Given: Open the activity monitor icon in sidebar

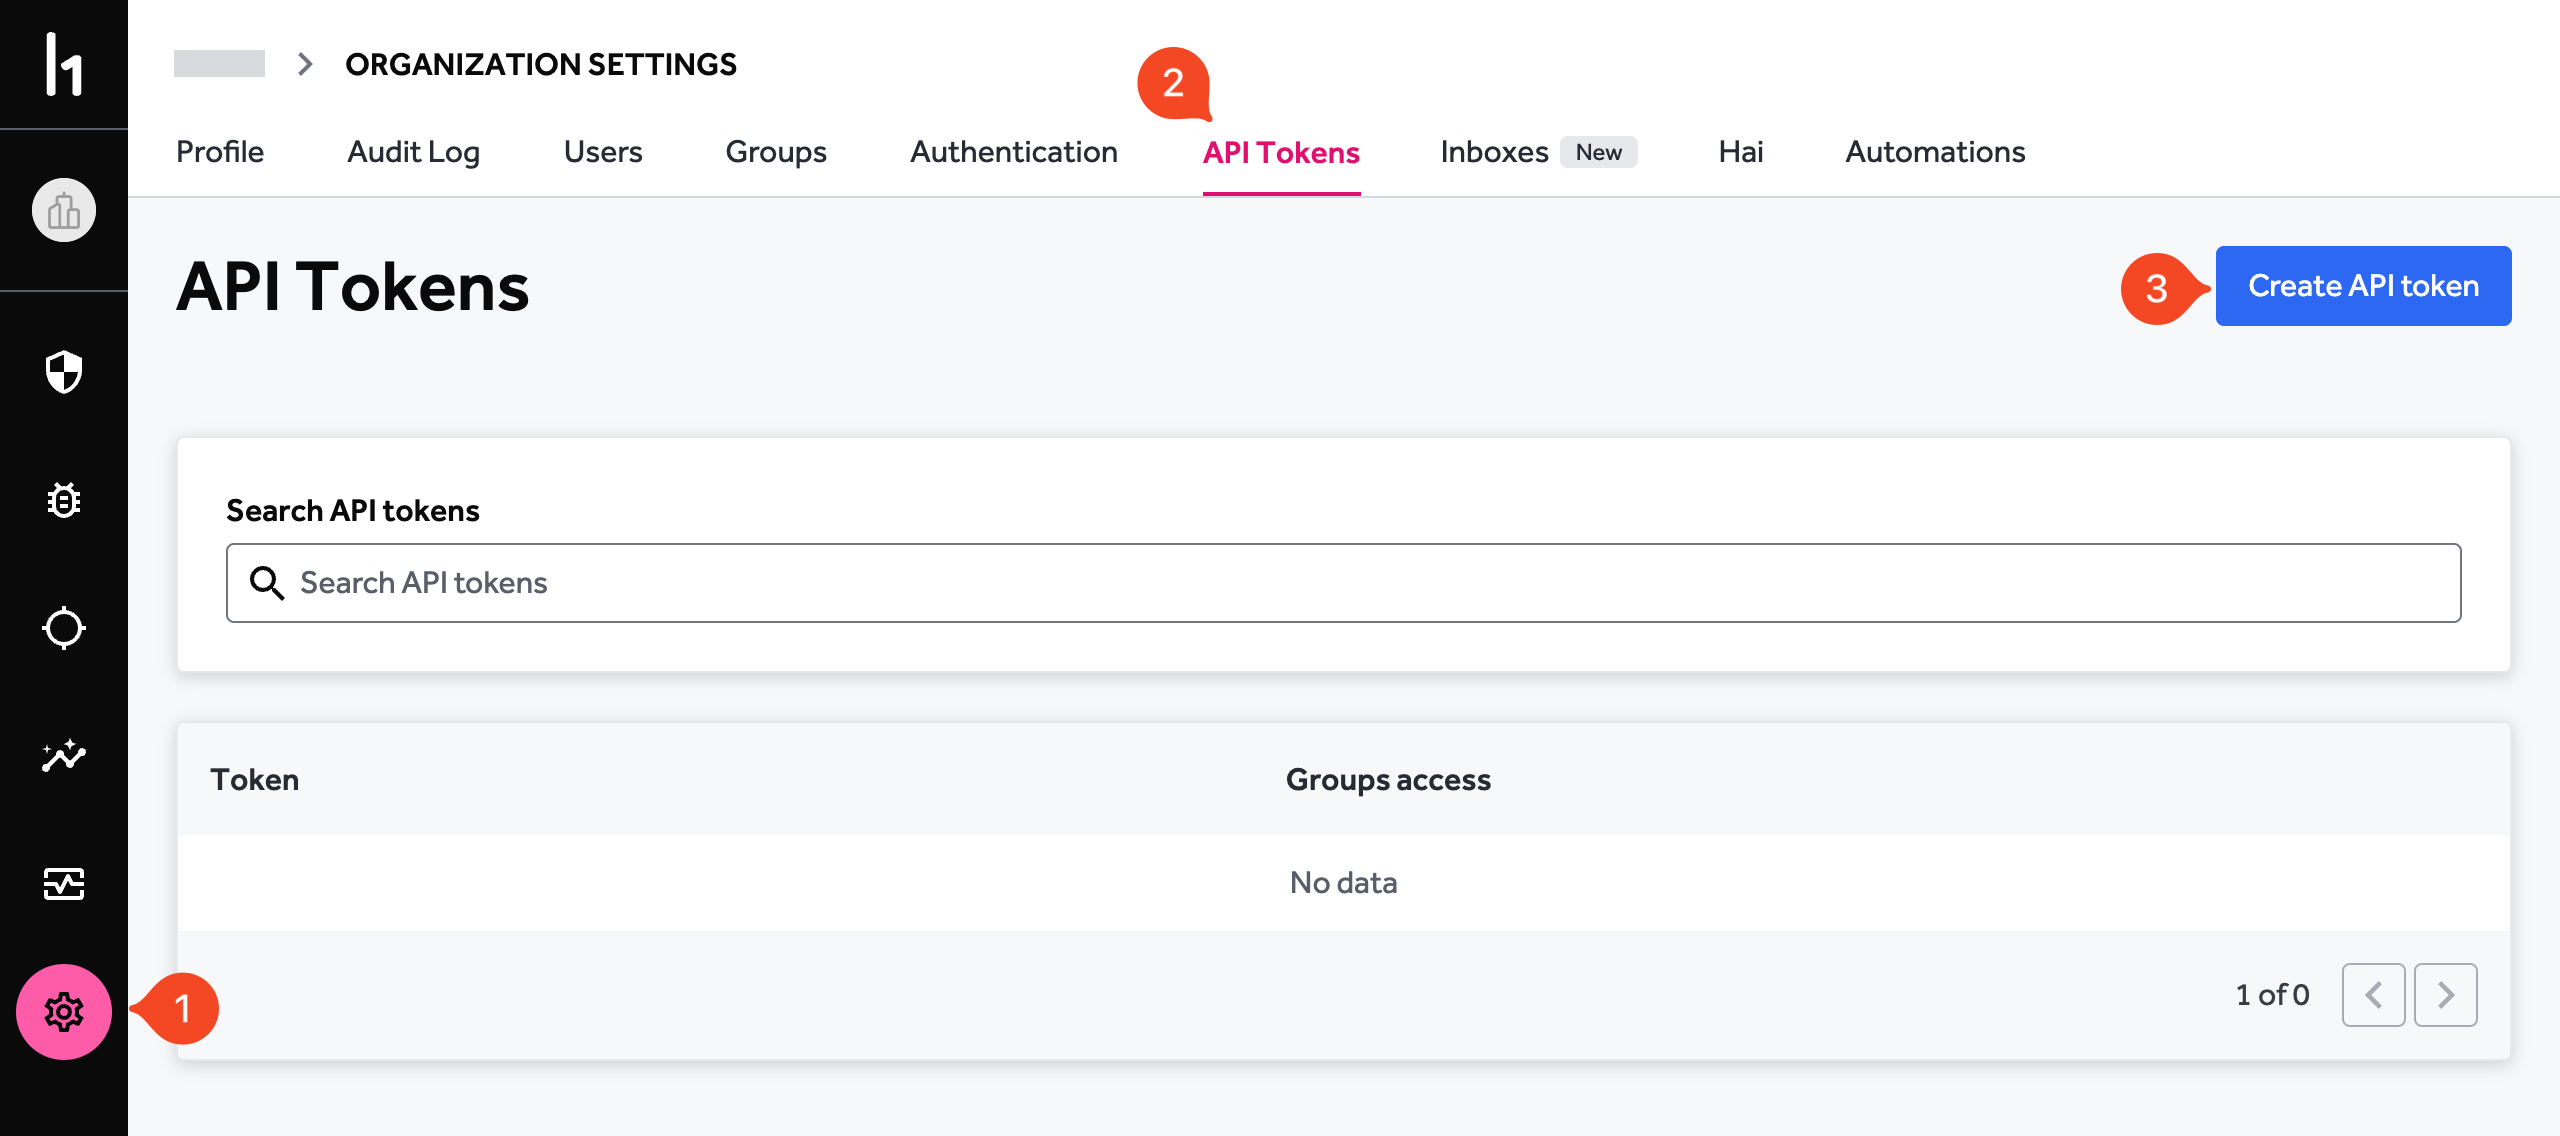Looking at the screenshot, I should [64, 884].
